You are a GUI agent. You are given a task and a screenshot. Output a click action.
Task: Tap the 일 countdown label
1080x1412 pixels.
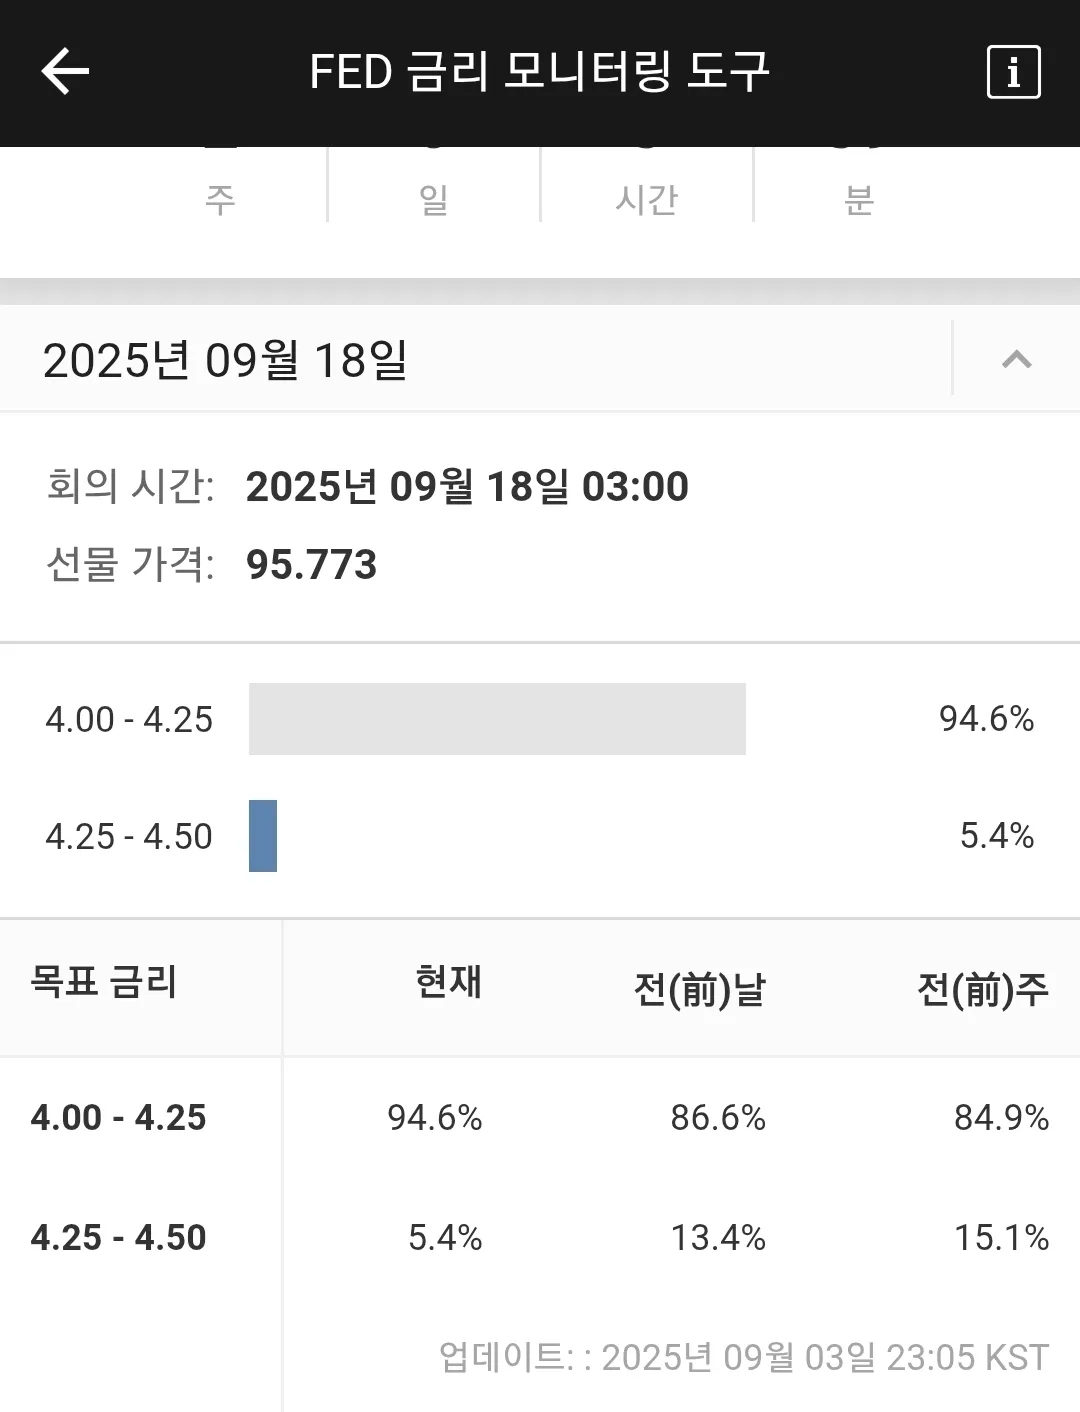(x=433, y=200)
